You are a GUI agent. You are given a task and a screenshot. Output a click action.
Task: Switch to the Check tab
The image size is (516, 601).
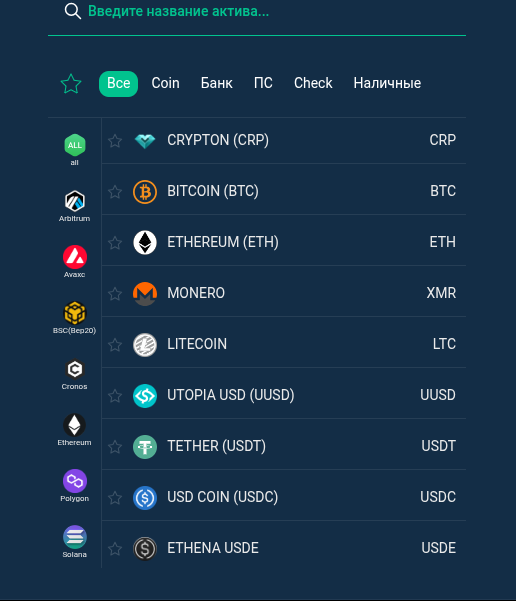(313, 83)
